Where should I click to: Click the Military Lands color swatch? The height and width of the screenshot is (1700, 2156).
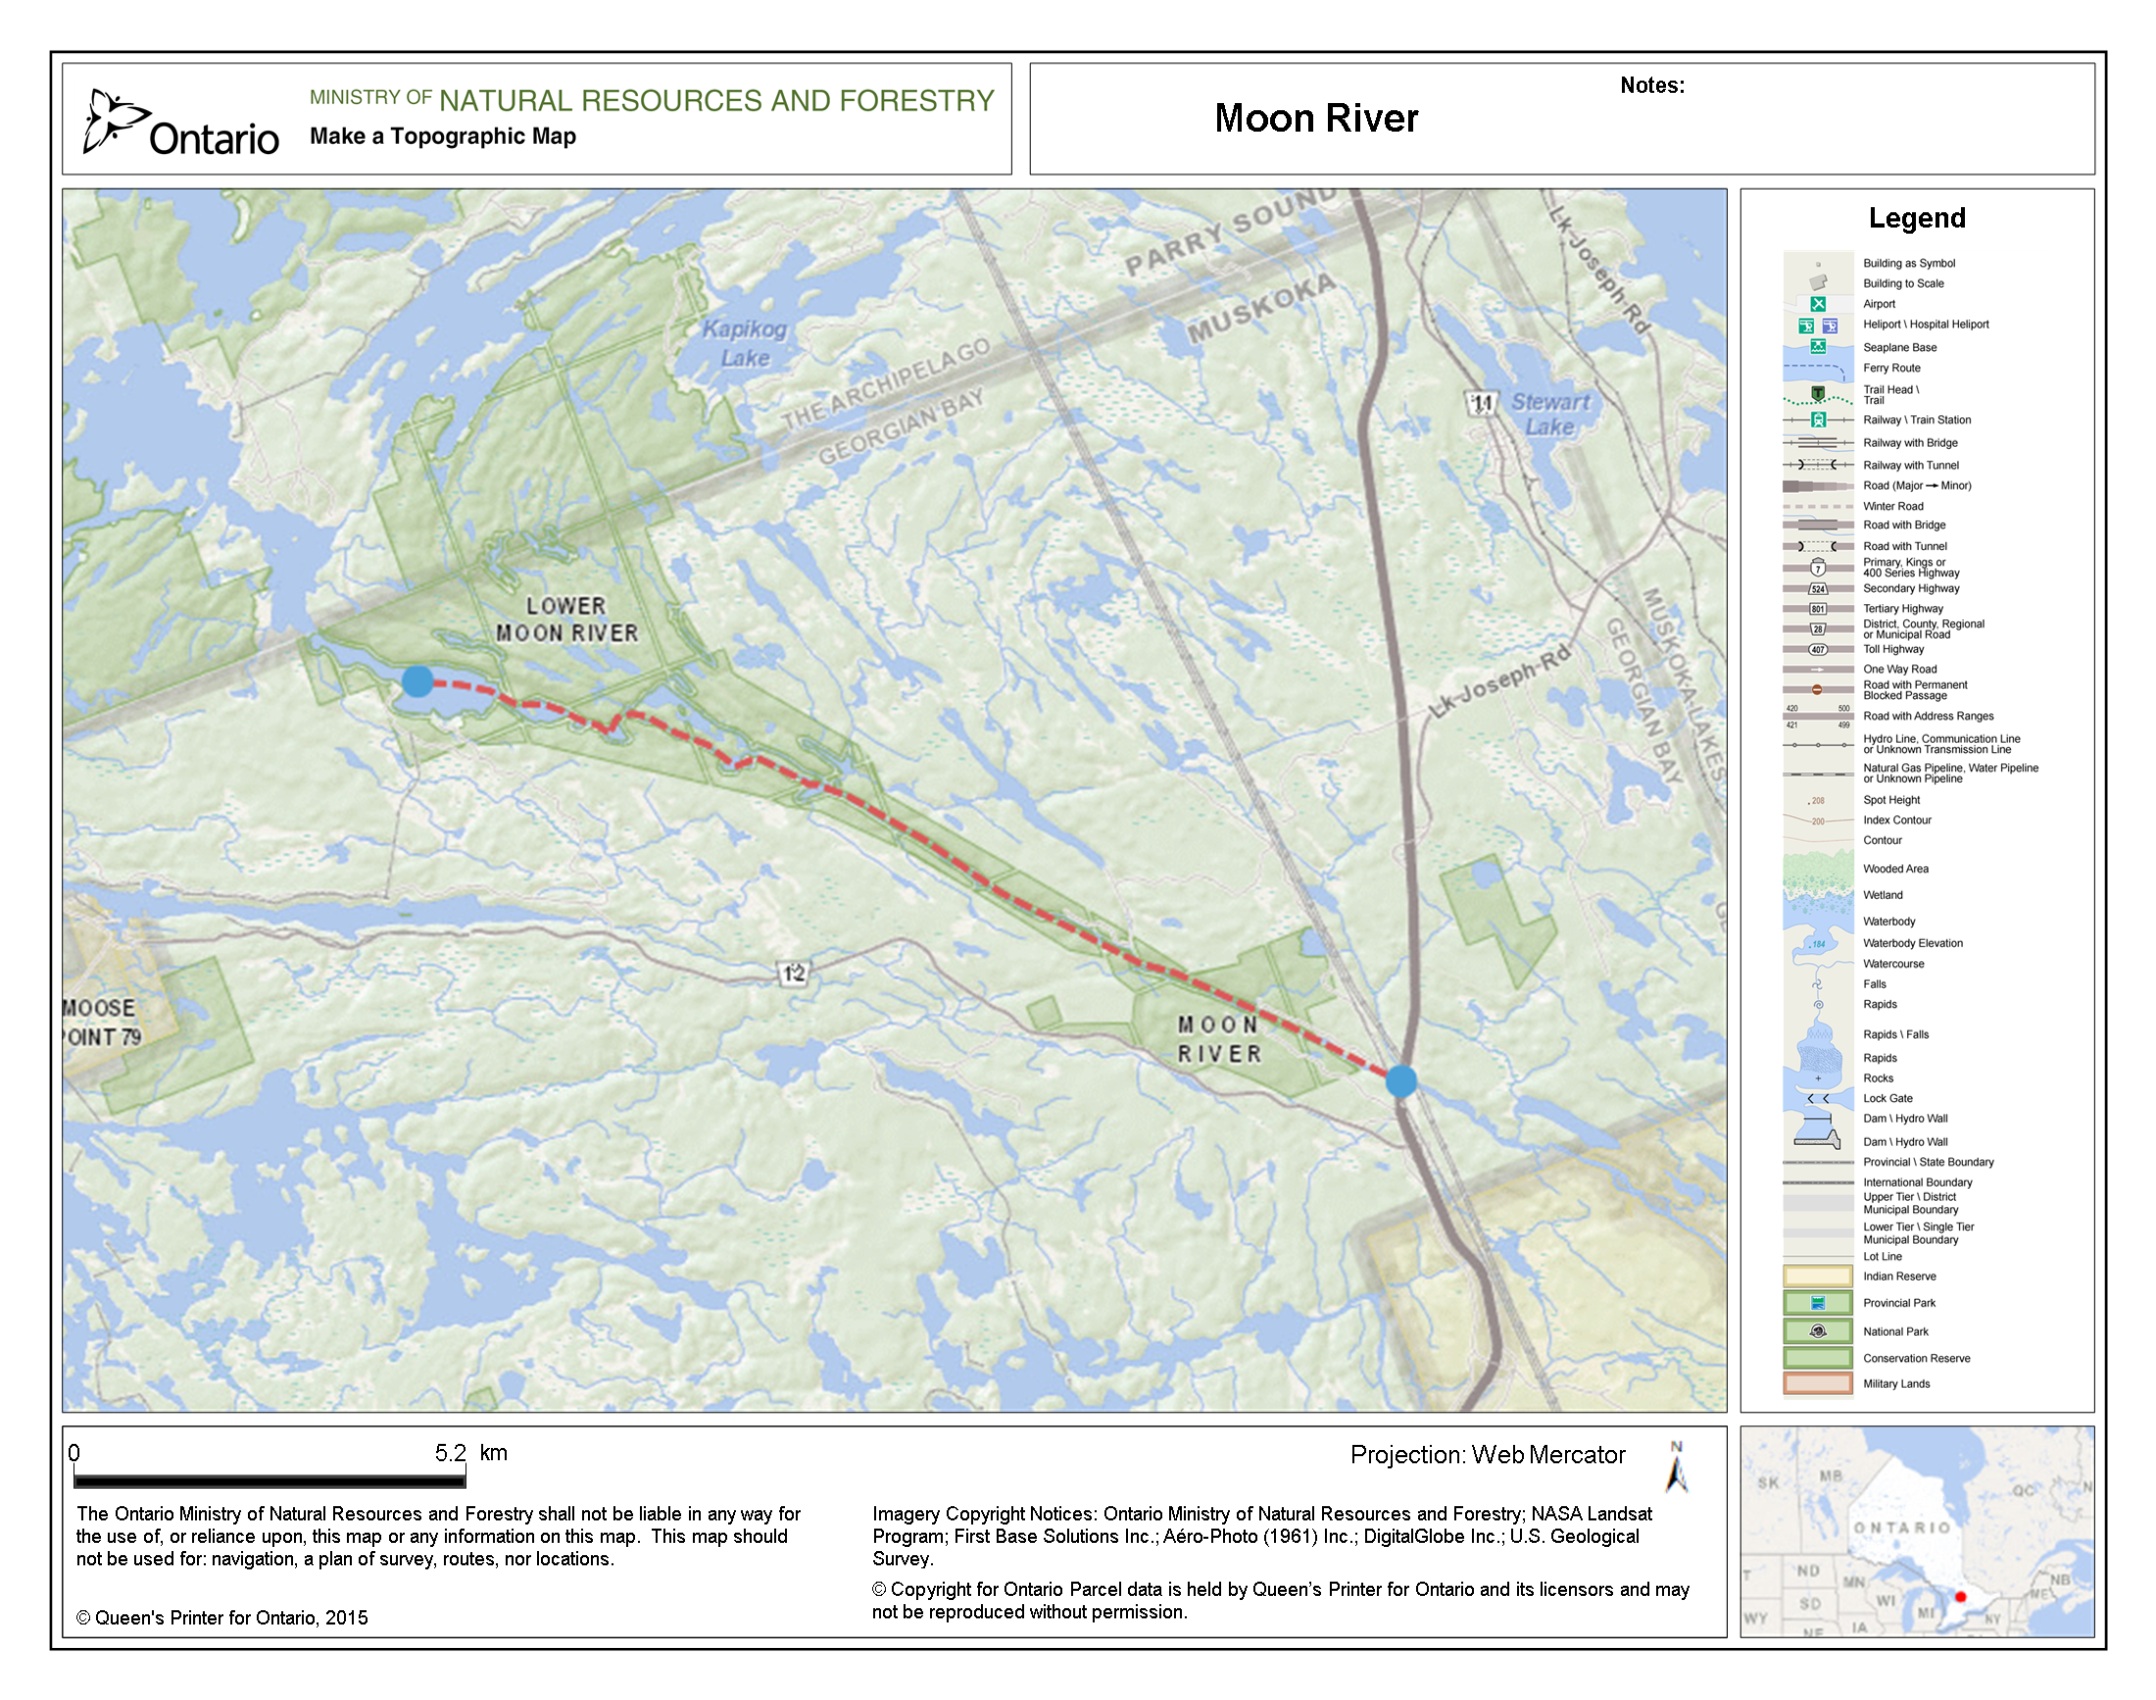(x=1817, y=1384)
